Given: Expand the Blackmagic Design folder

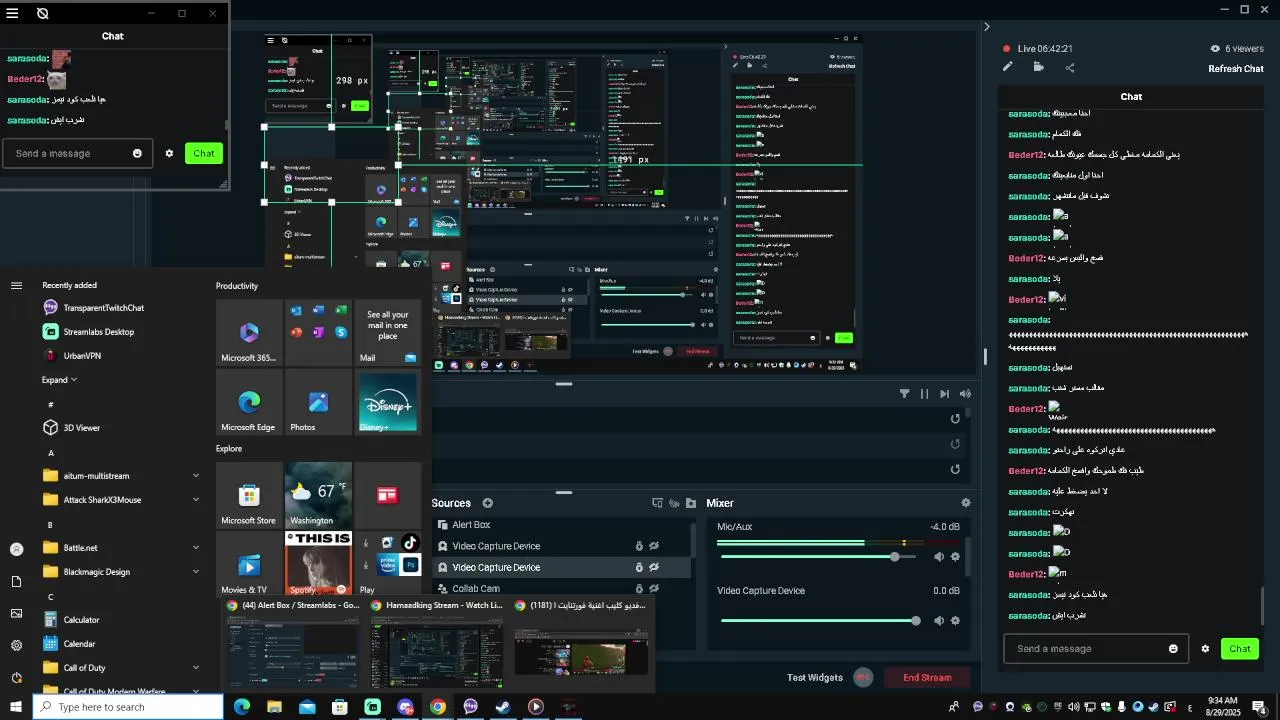Looking at the screenshot, I should pos(196,571).
